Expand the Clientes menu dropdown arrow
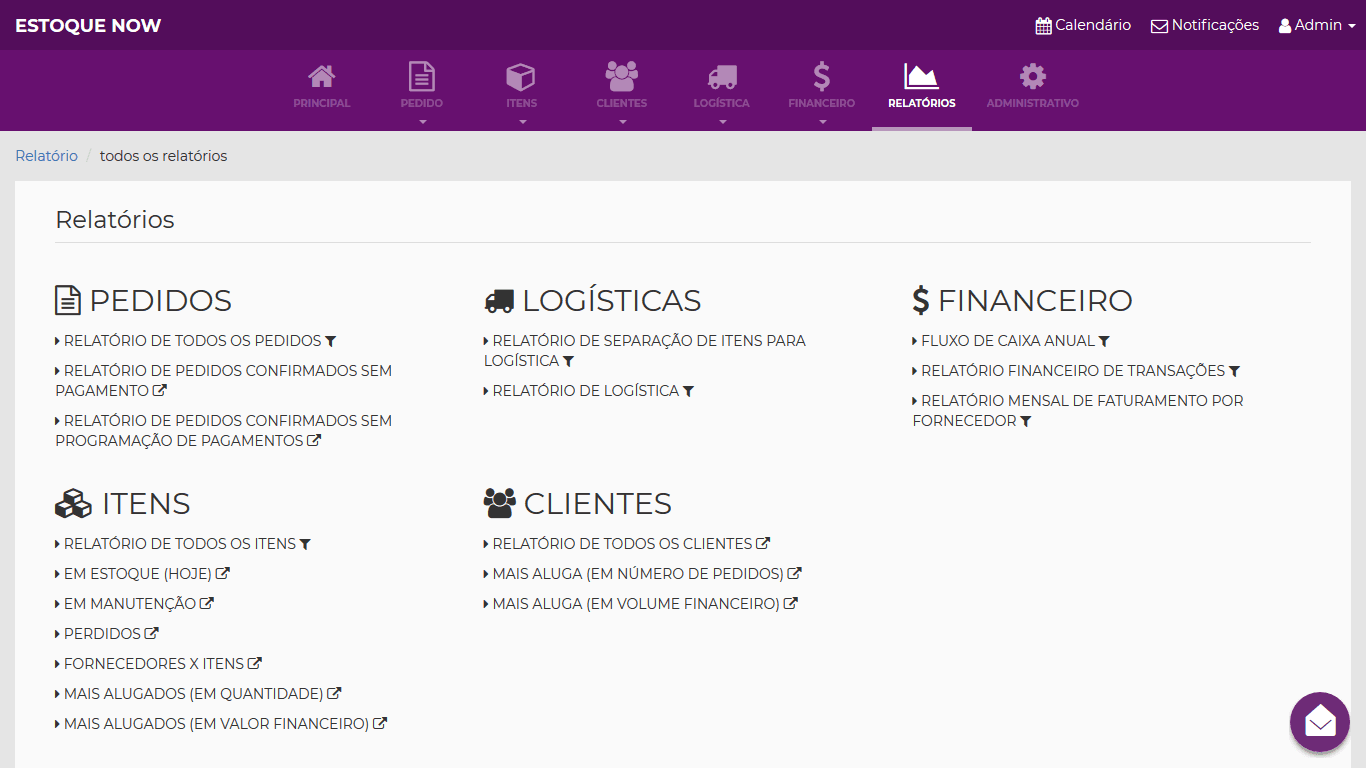1366x768 pixels. point(622,122)
